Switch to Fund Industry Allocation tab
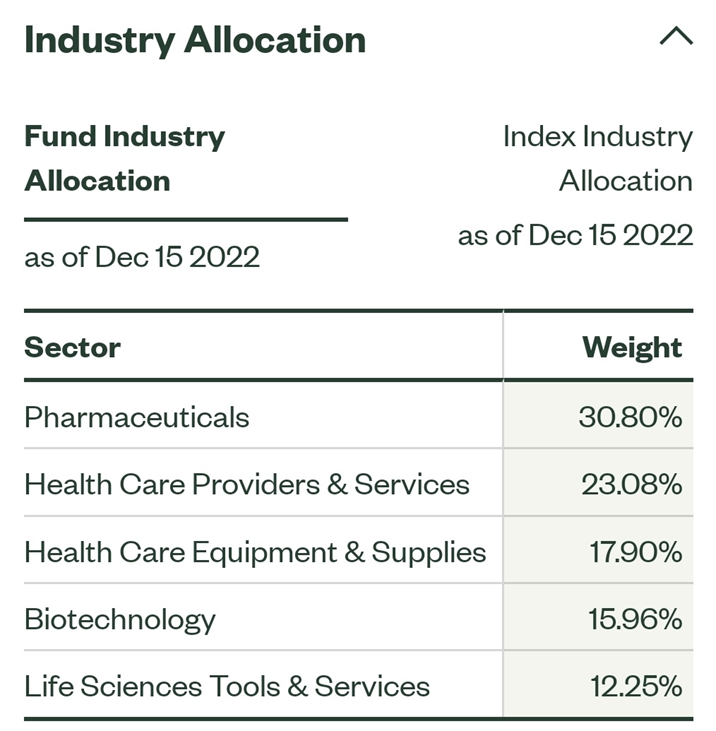The width and height of the screenshot is (716, 731). point(124,158)
